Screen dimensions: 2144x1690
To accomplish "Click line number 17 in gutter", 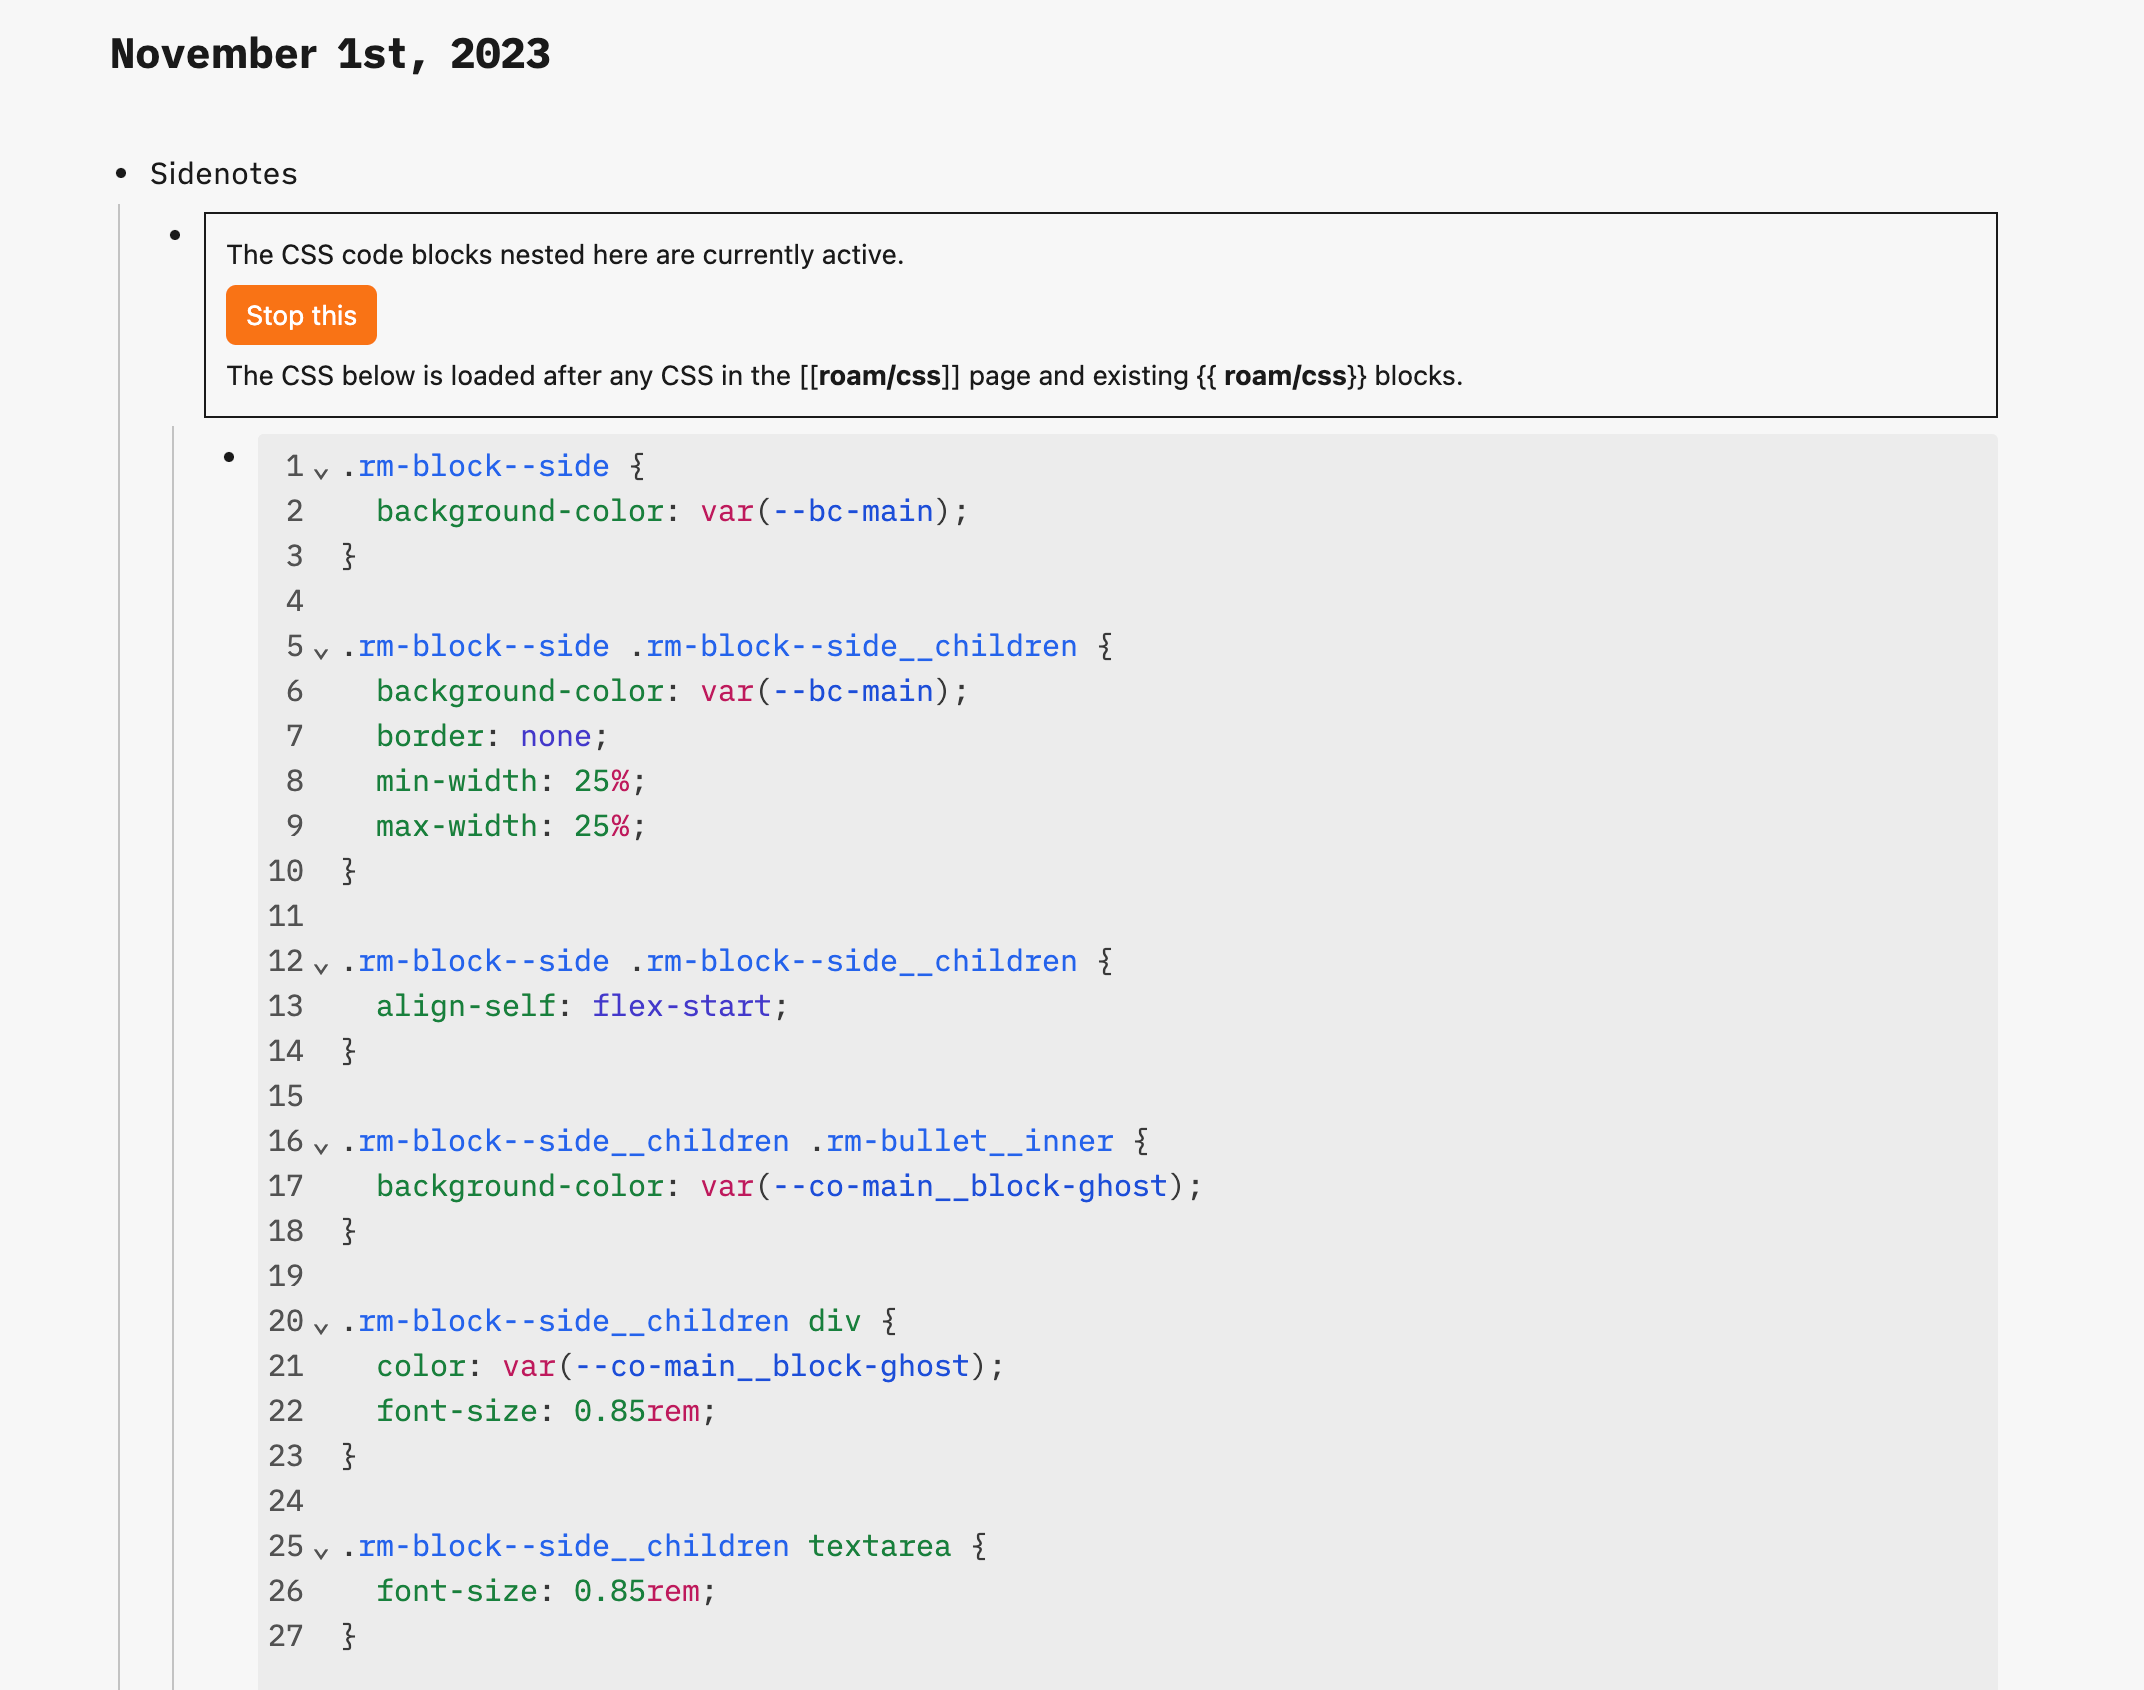I will pyautogui.click(x=286, y=1186).
